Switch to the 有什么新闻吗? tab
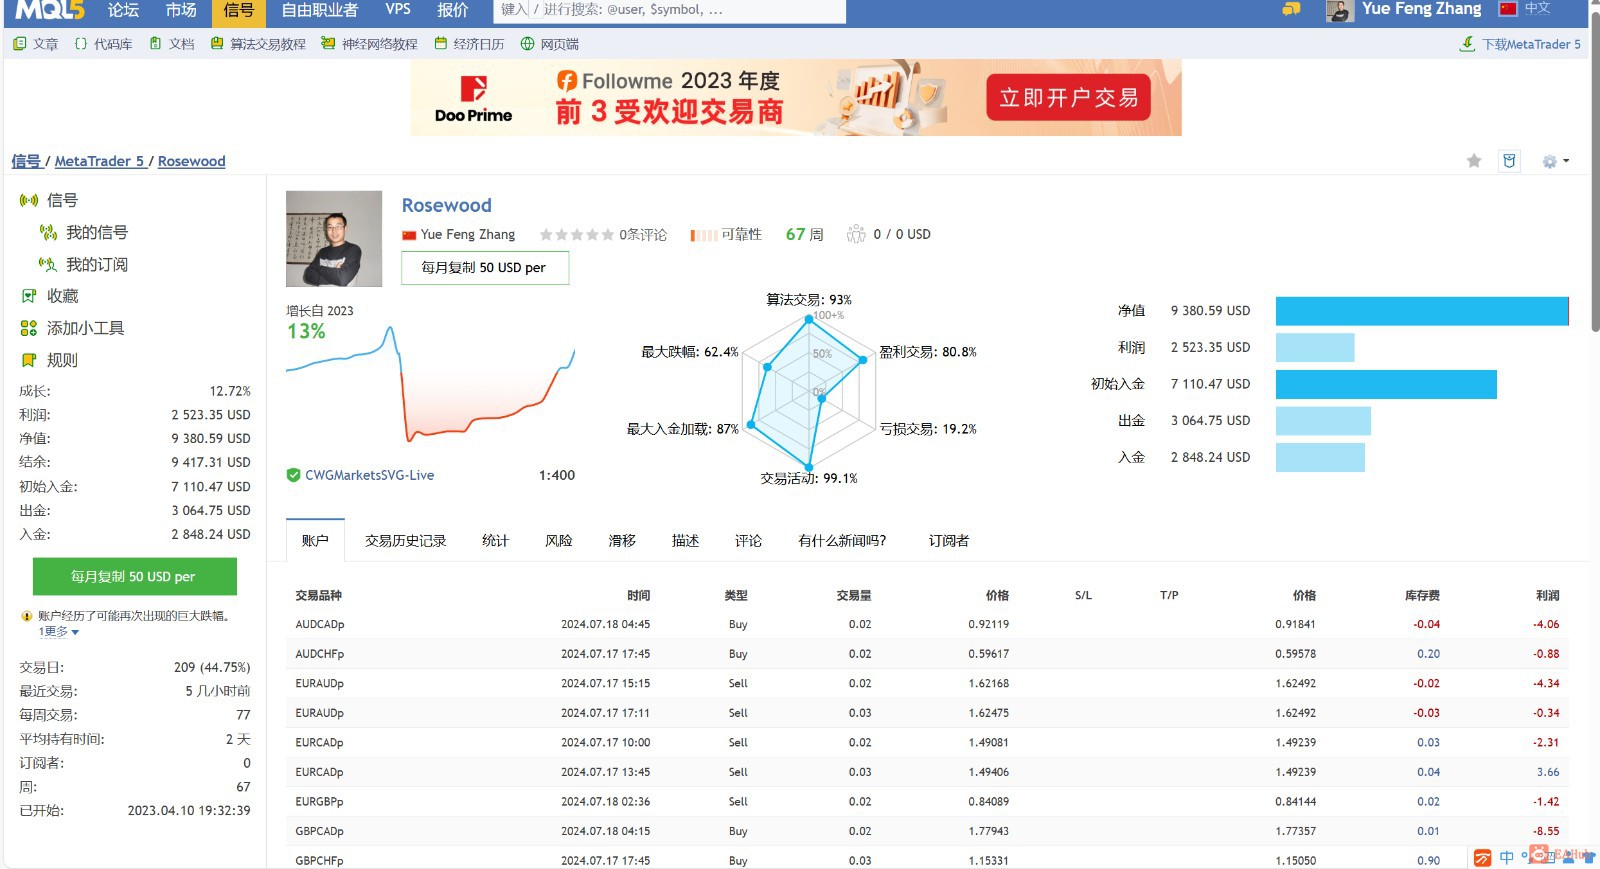The height and width of the screenshot is (869, 1600). click(842, 541)
